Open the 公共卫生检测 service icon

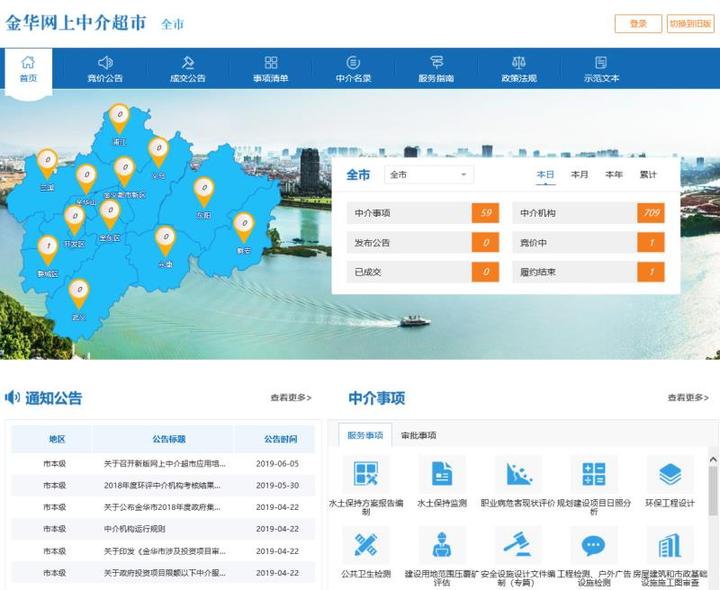(x=366, y=545)
